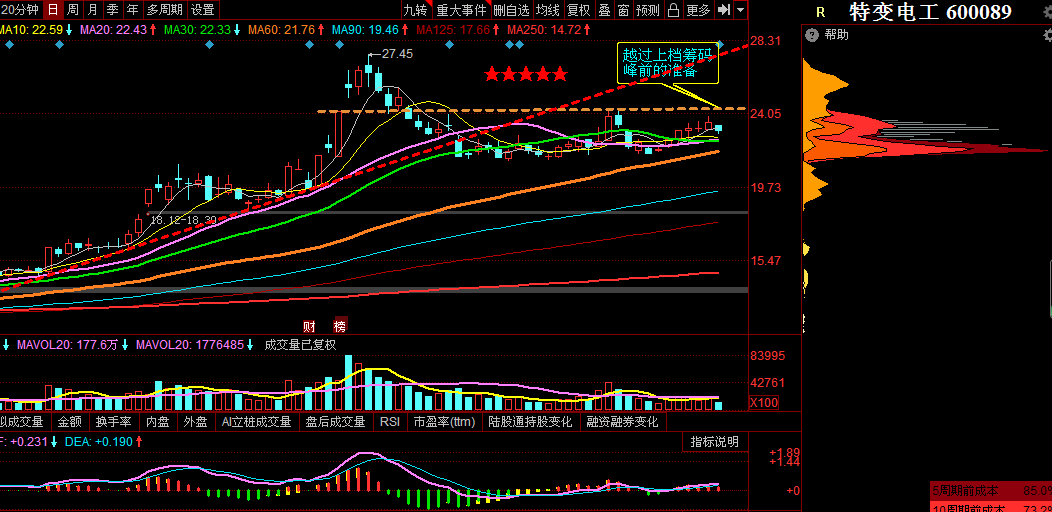1052x512 pixels.
Task: Switch indicator to 融资融券变化
Action: [x=623, y=422]
